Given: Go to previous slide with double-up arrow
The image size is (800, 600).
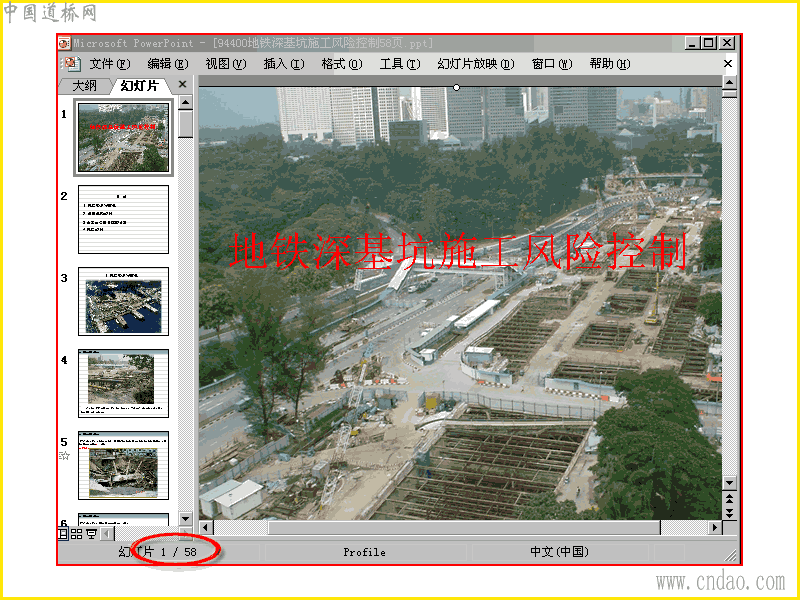Looking at the screenshot, I should [730, 498].
